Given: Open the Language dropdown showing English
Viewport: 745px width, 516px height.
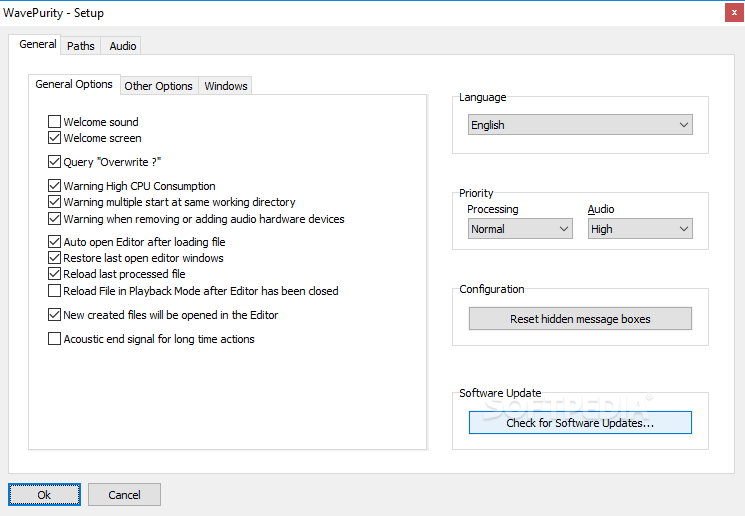Looking at the screenshot, I should tap(580, 124).
